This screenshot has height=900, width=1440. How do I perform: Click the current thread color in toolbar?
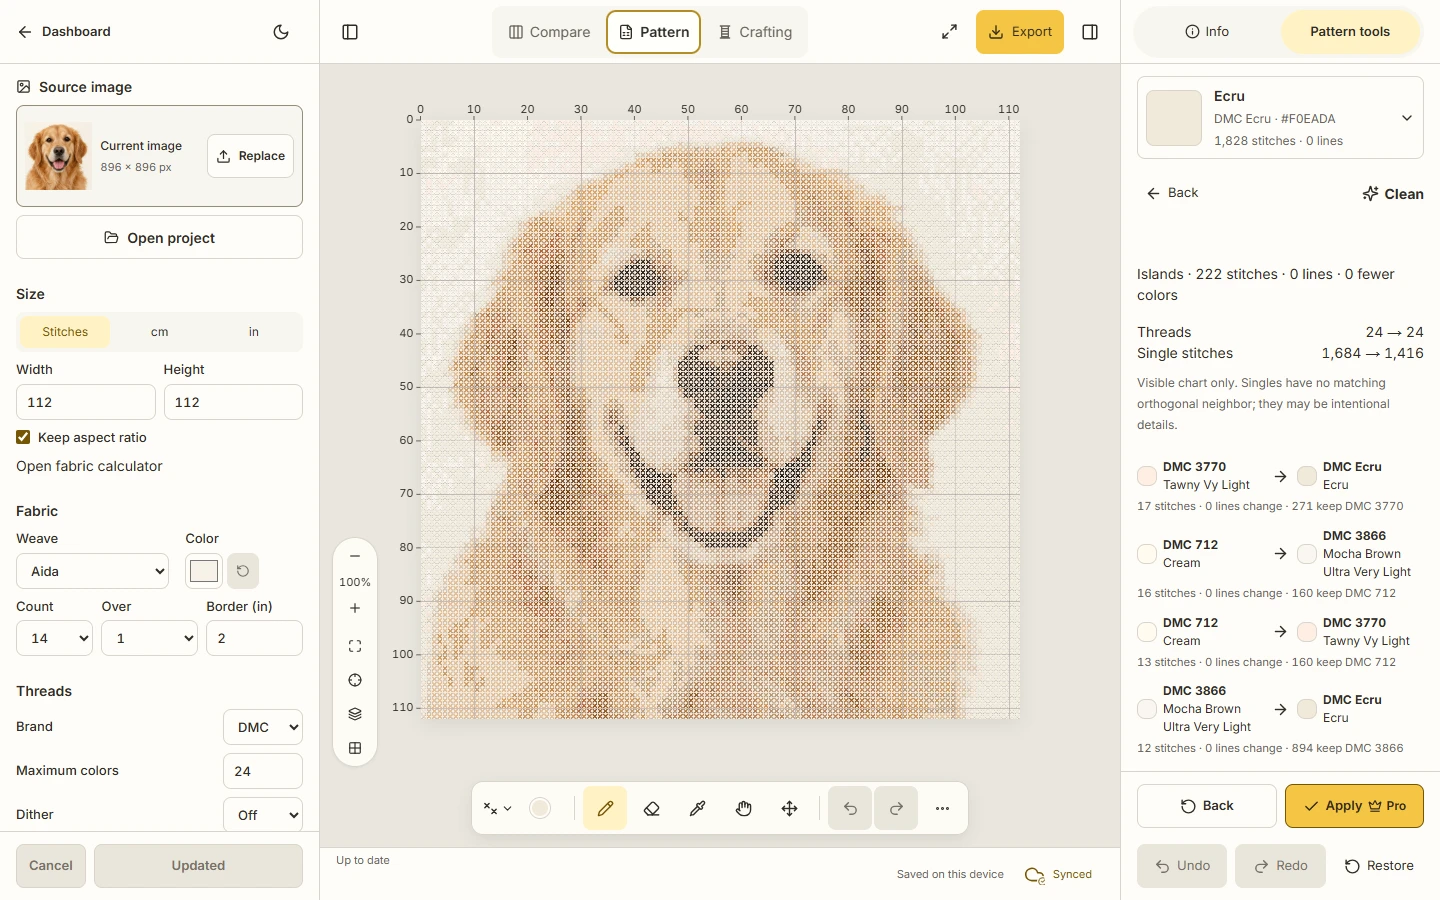coord(540,808)
